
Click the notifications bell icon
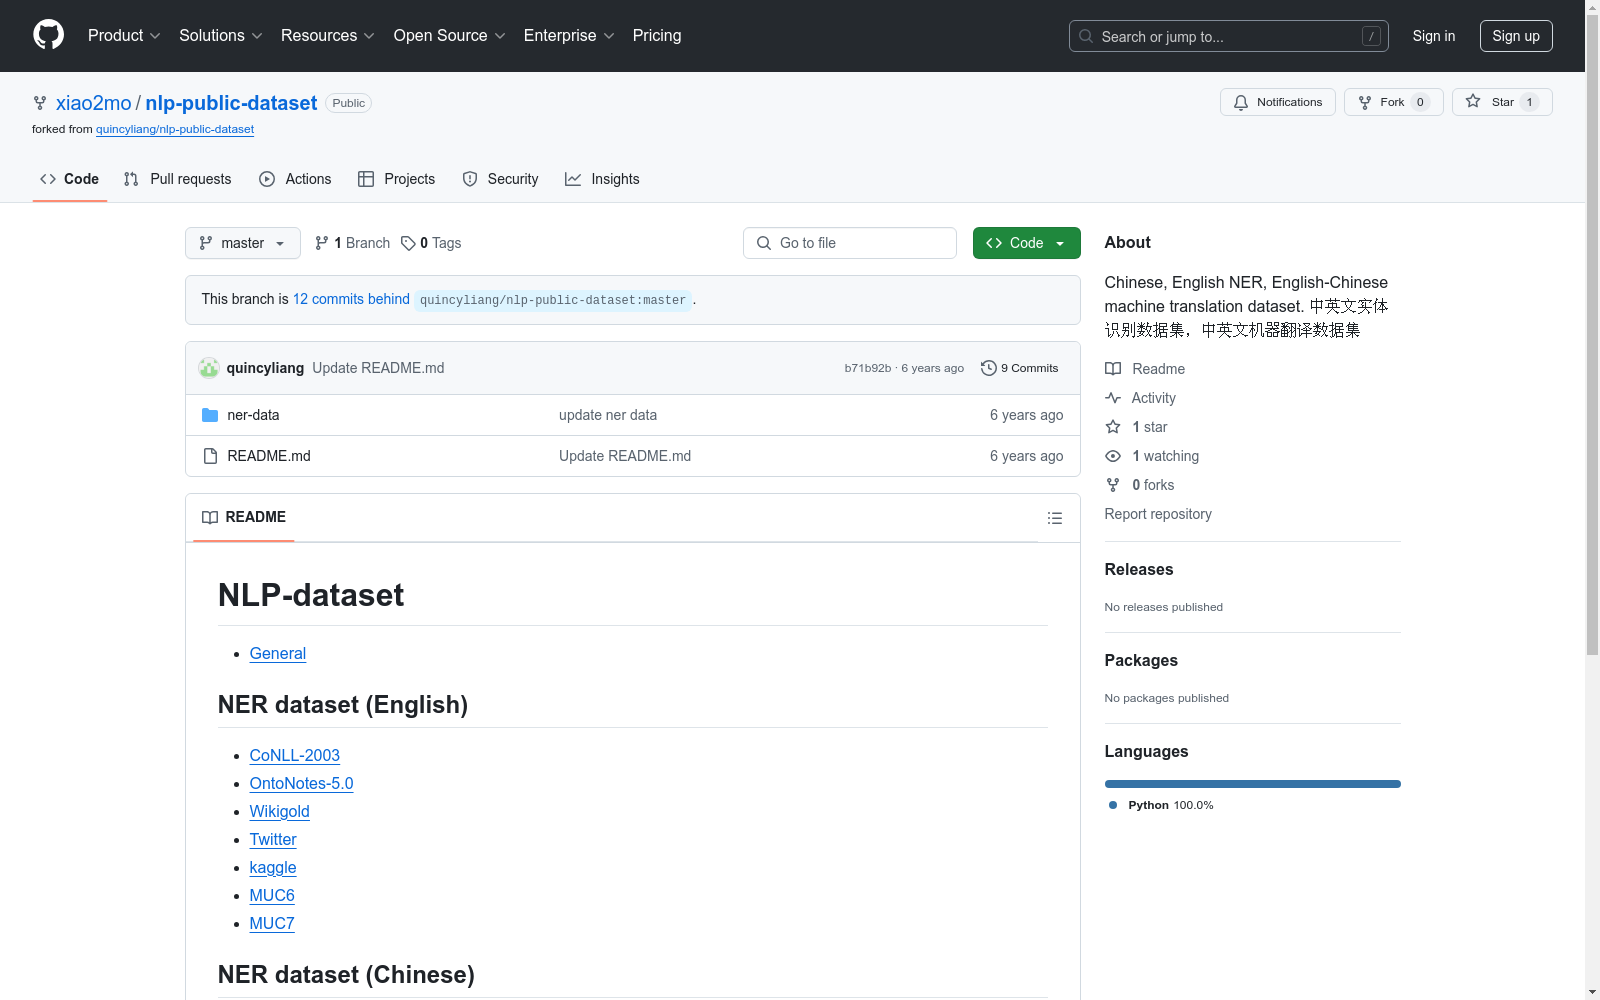(1241, 102)
